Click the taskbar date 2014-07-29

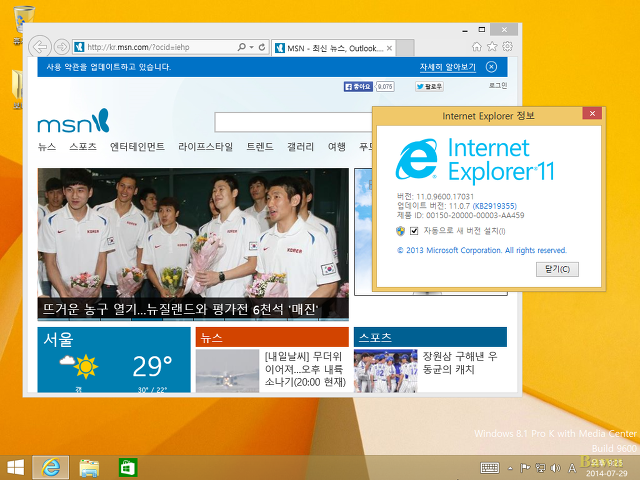pyautogui.click(x=607, y=473)
